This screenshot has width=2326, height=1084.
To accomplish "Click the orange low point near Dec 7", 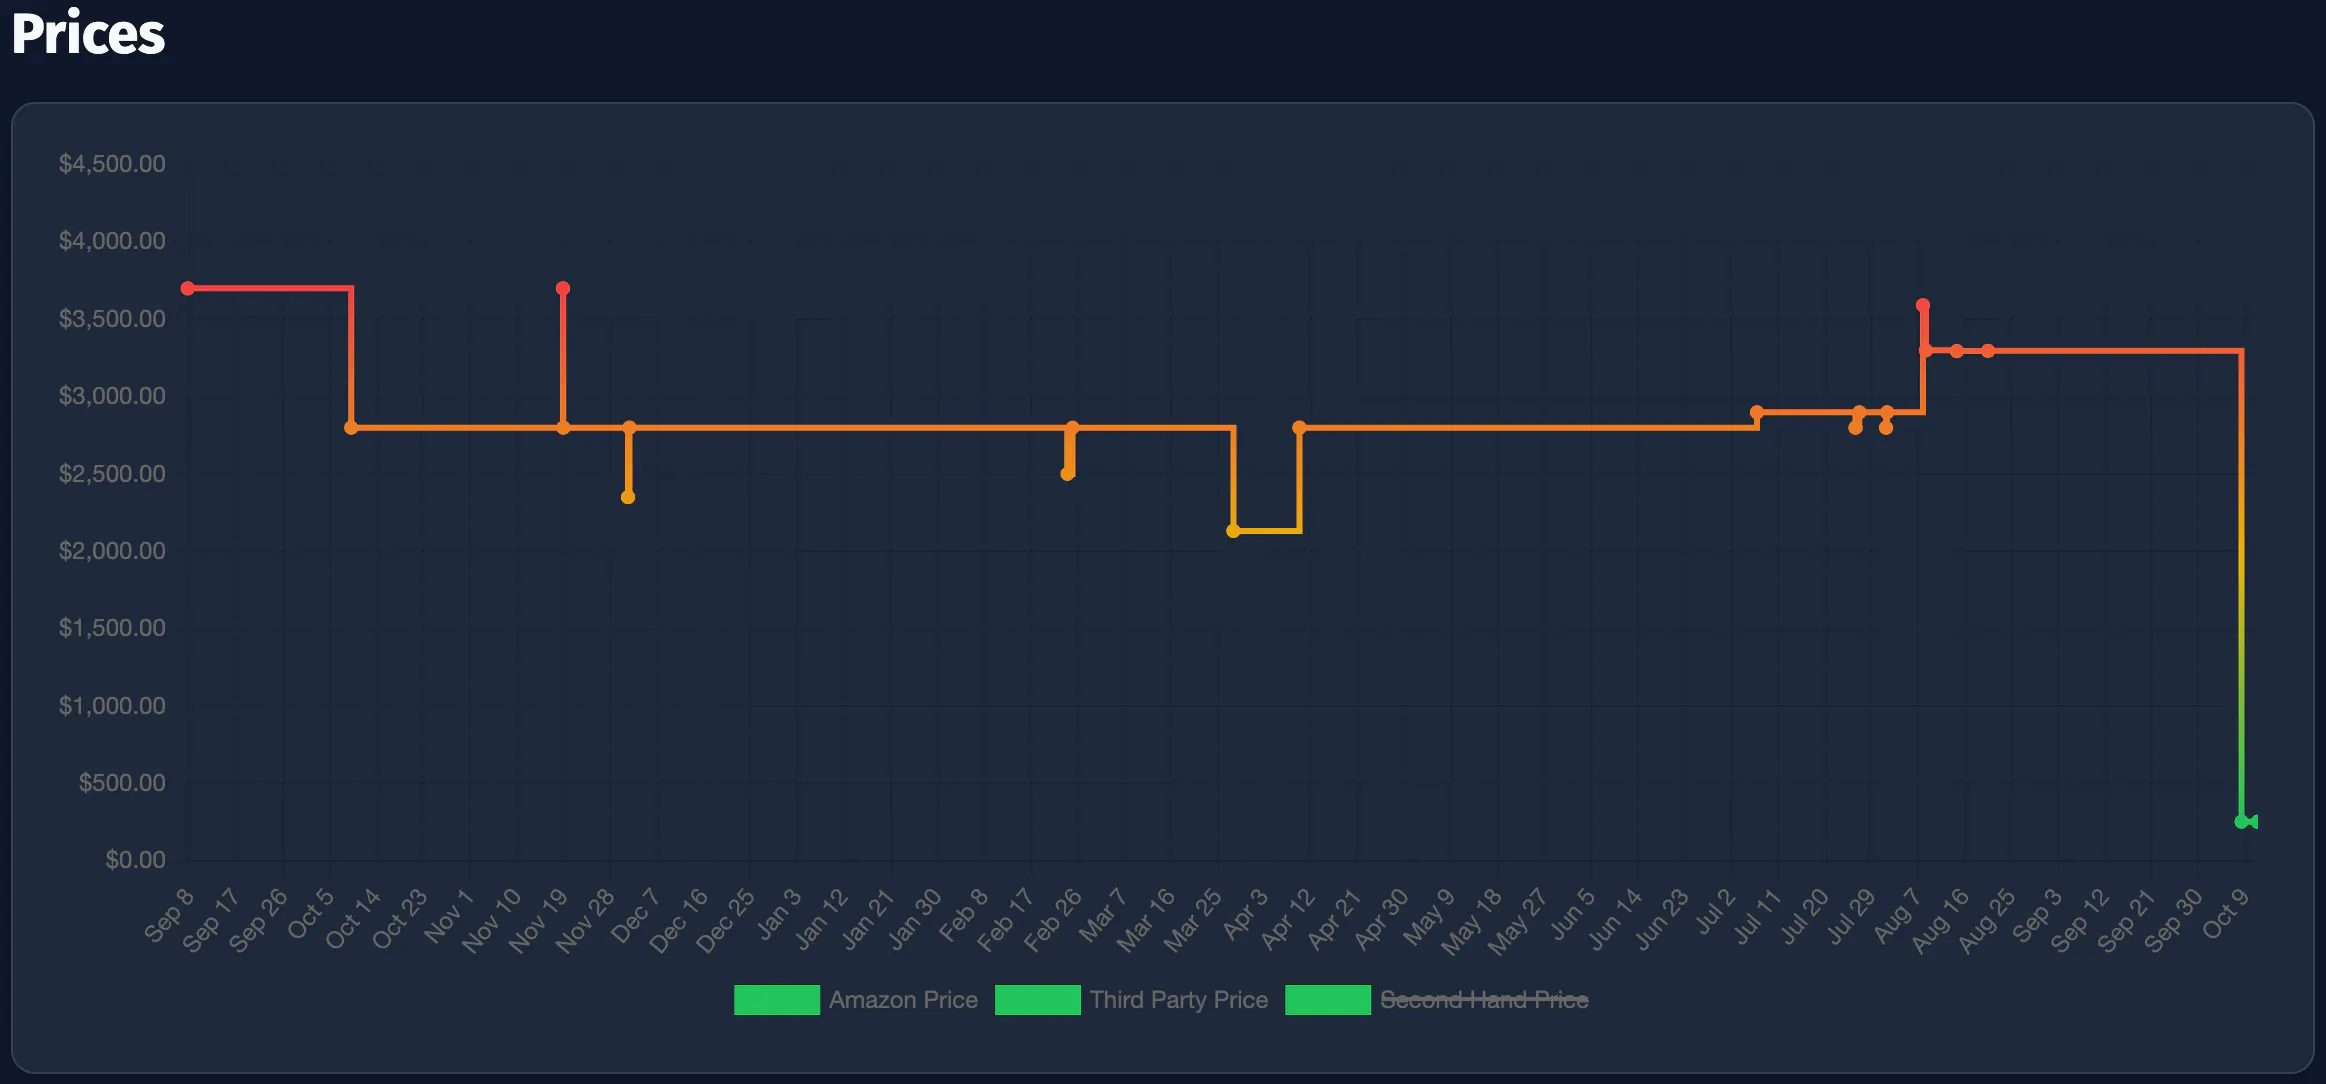I will (x=628, y=497).
